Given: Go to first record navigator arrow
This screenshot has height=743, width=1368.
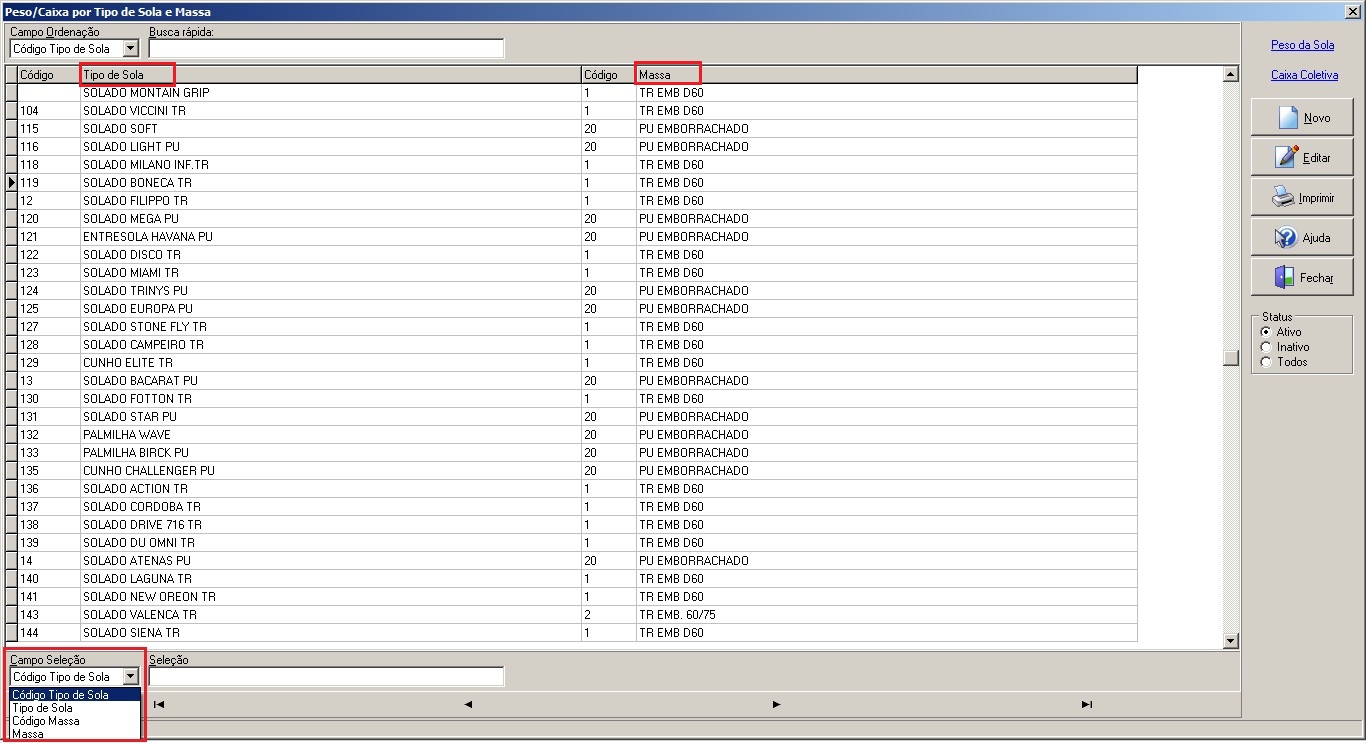Looking at the screenshot, I should pos(159,704).
